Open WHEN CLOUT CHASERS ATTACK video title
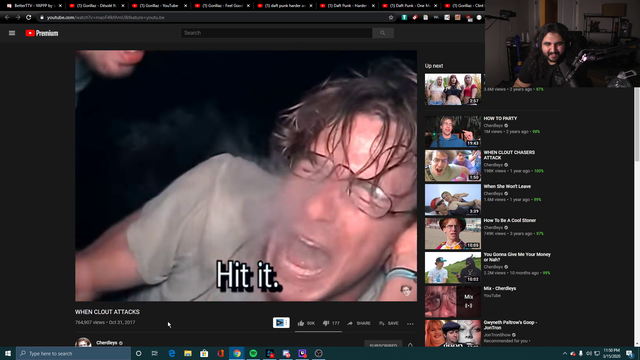The image size is (640, 360). [x=509, y=155]
